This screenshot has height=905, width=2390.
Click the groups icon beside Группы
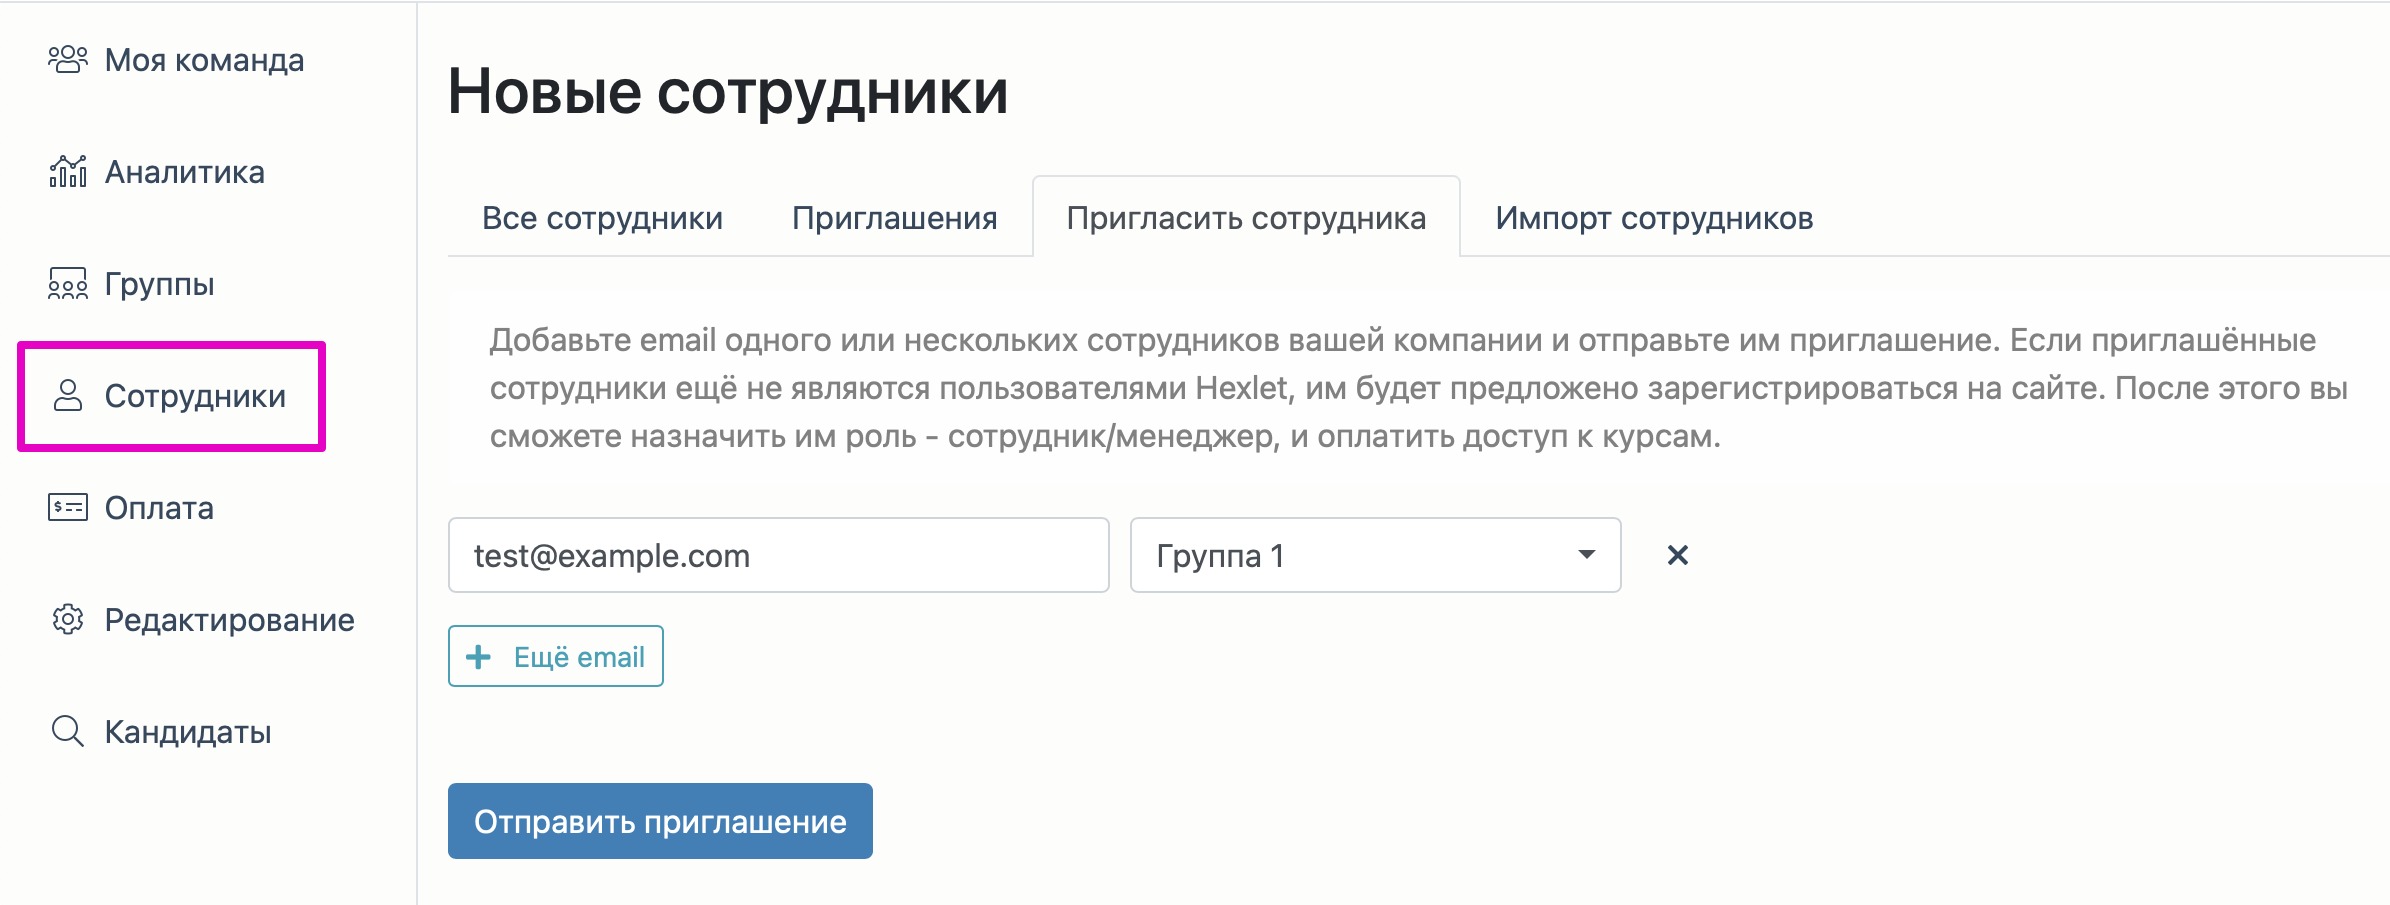tap(68, 284)
